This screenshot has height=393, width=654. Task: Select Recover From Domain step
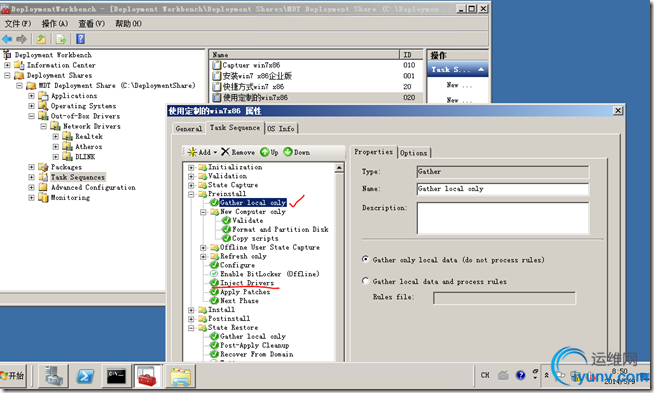(x=257, y=354)
